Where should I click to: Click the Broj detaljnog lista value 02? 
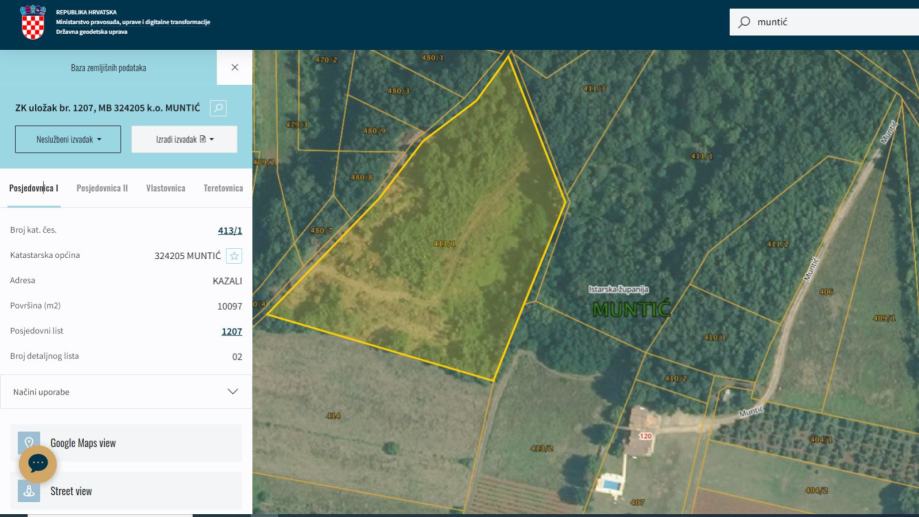tap(237, 356)
